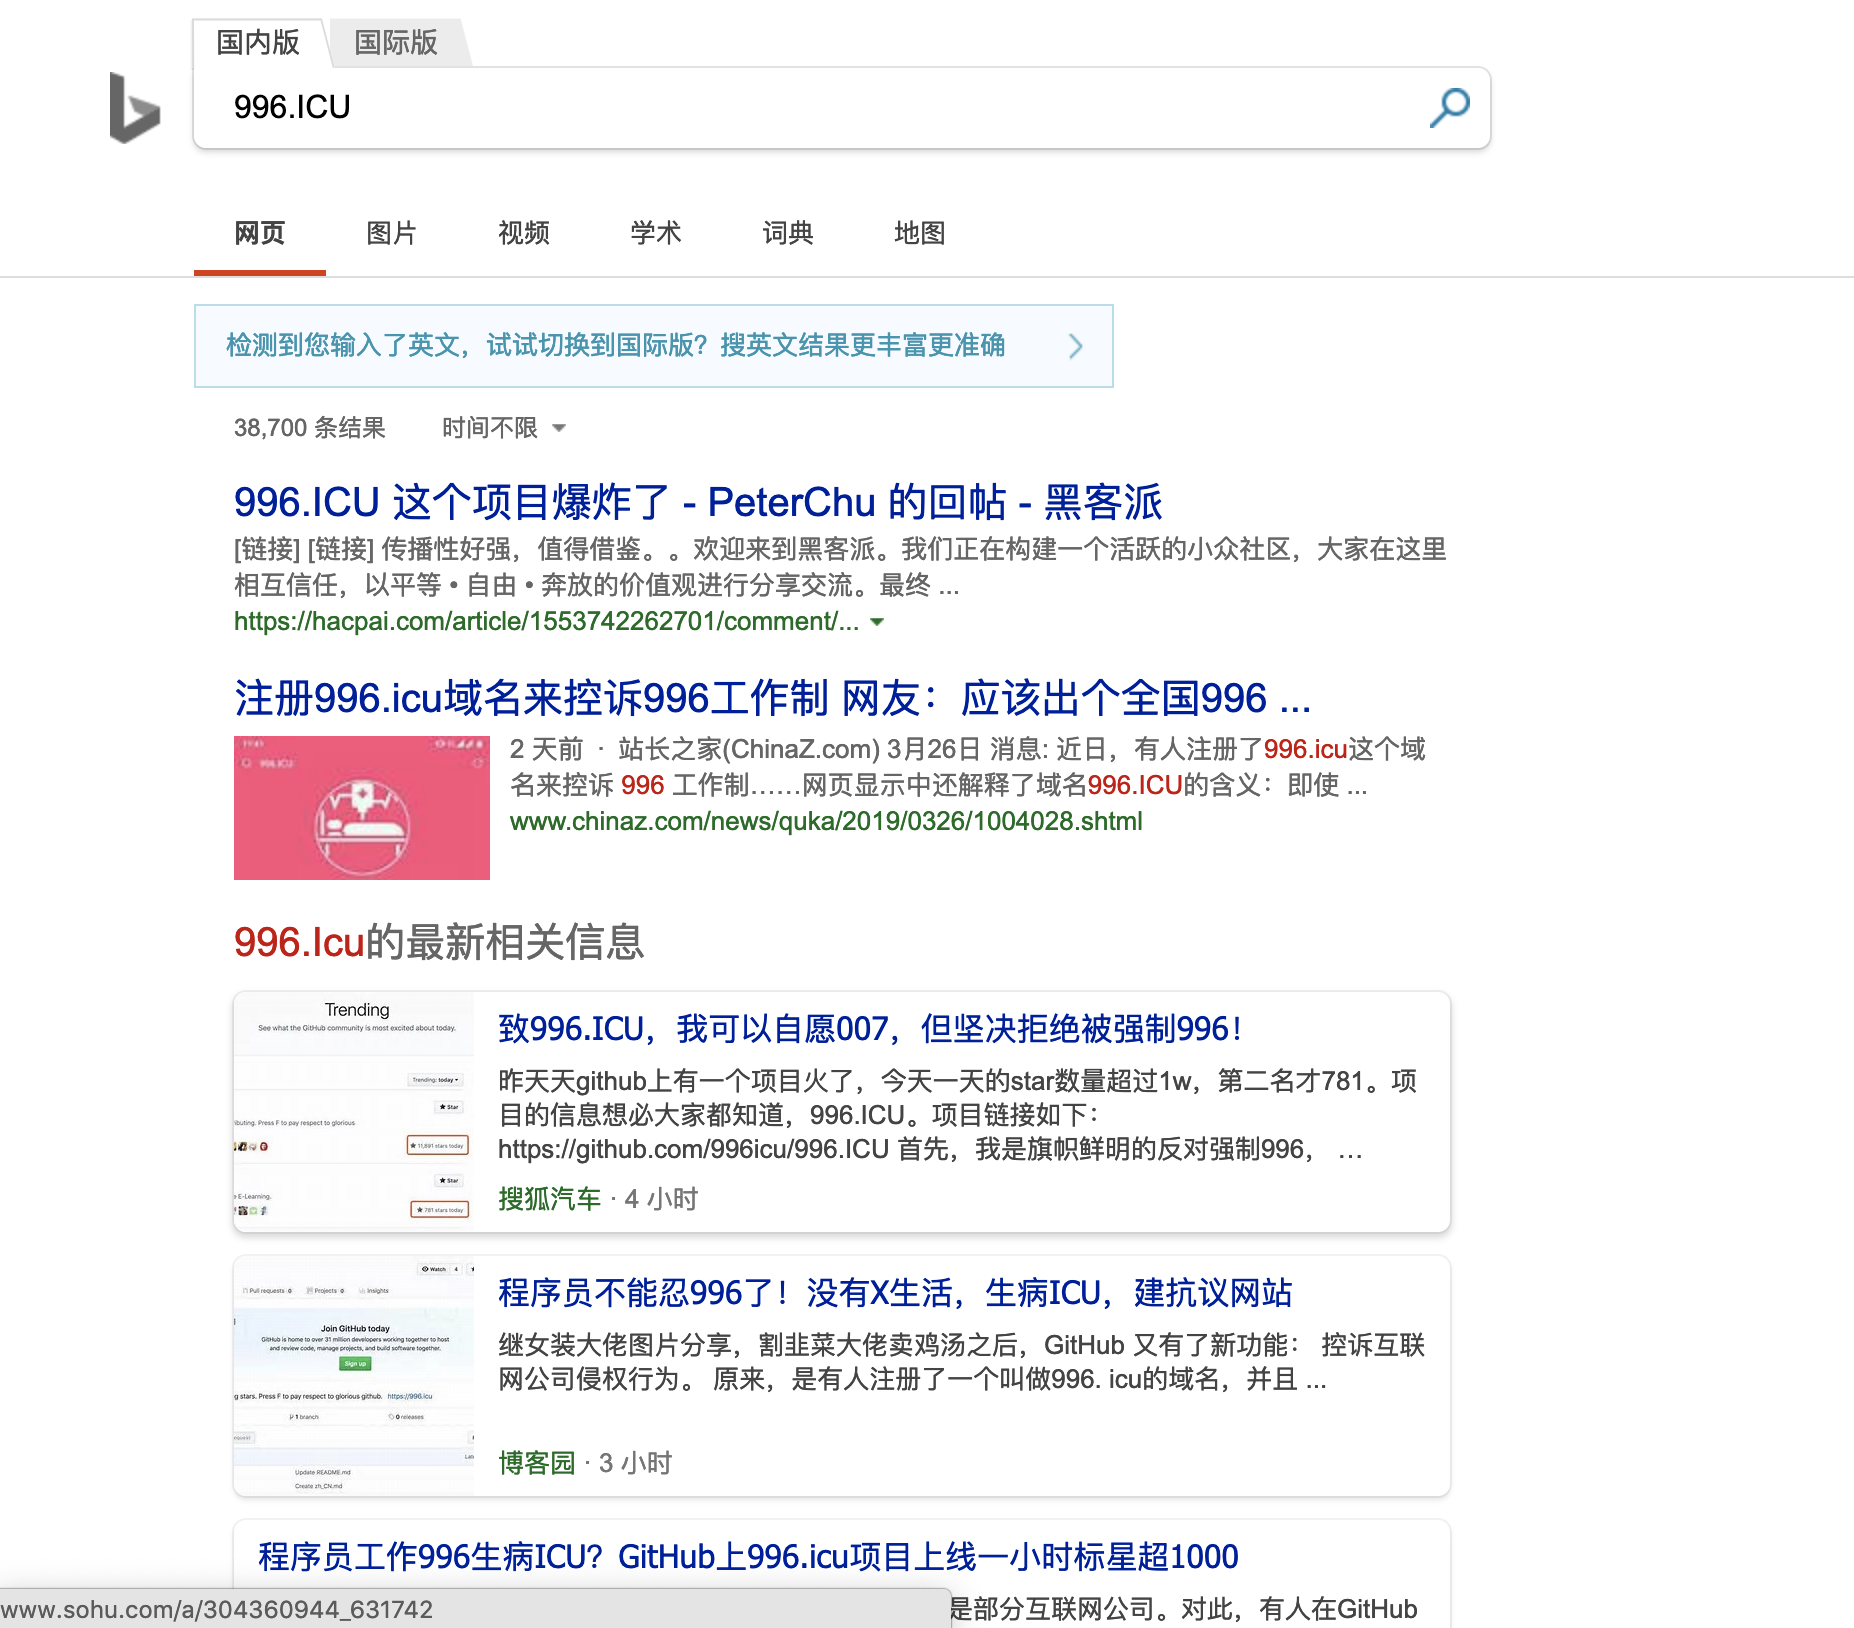Viewport: 1854px width, 1628px height.
Task: Click the 搜狐汽车 source label
Action: [550, 1199]
